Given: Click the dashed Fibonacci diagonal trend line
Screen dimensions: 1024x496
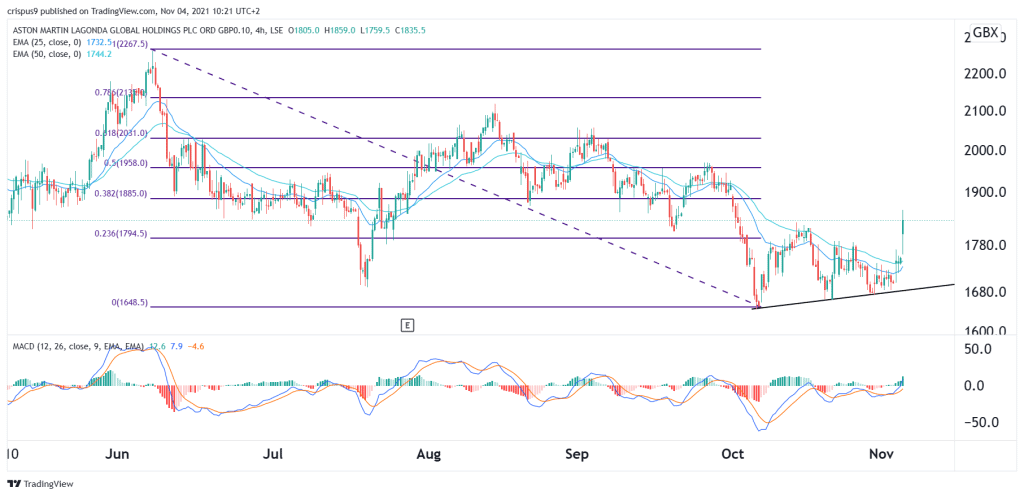Looking at the screenshot, I should click(x=454, y=177).
